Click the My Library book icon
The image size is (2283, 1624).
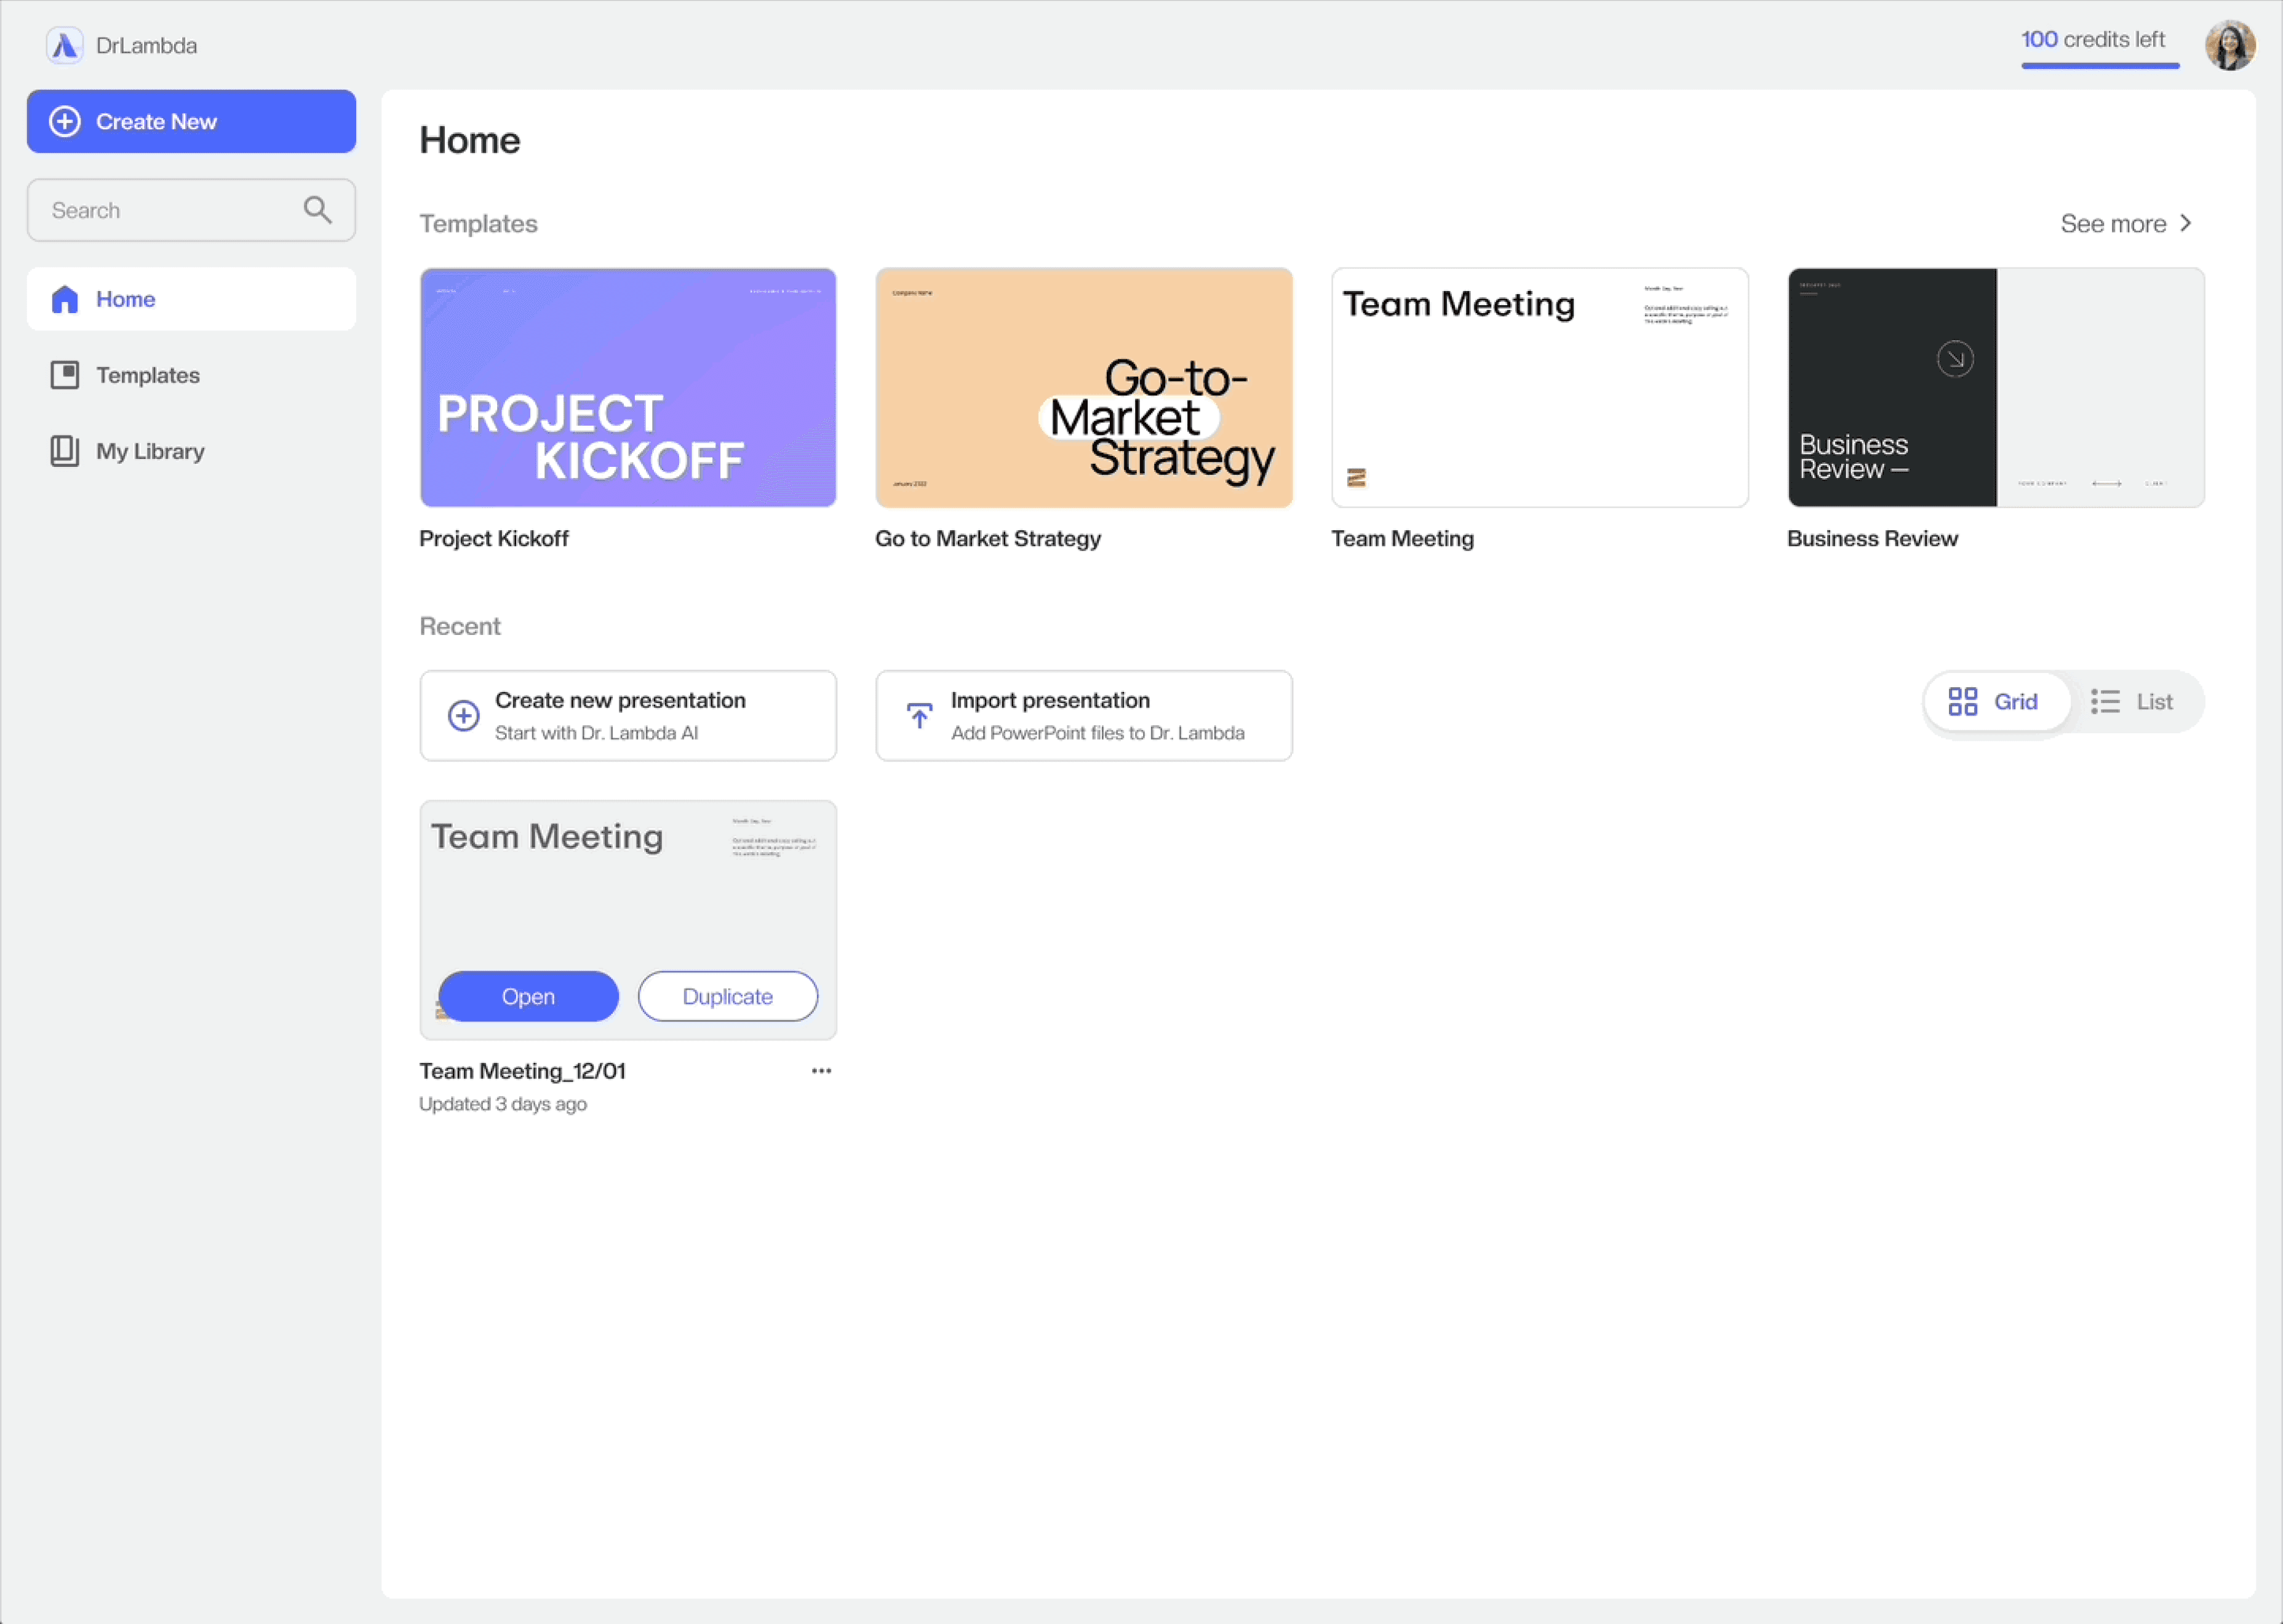coord(65,452)
